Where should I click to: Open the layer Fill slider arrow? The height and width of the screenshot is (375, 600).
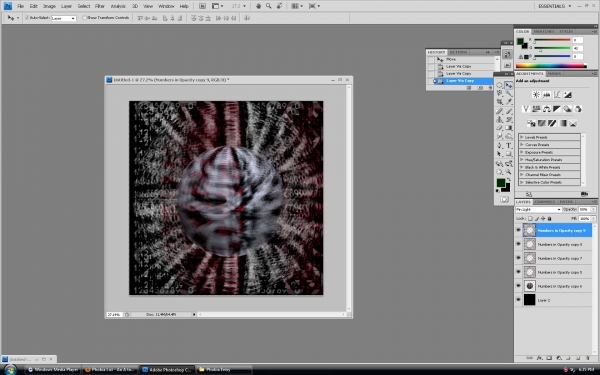pos(593,218)
